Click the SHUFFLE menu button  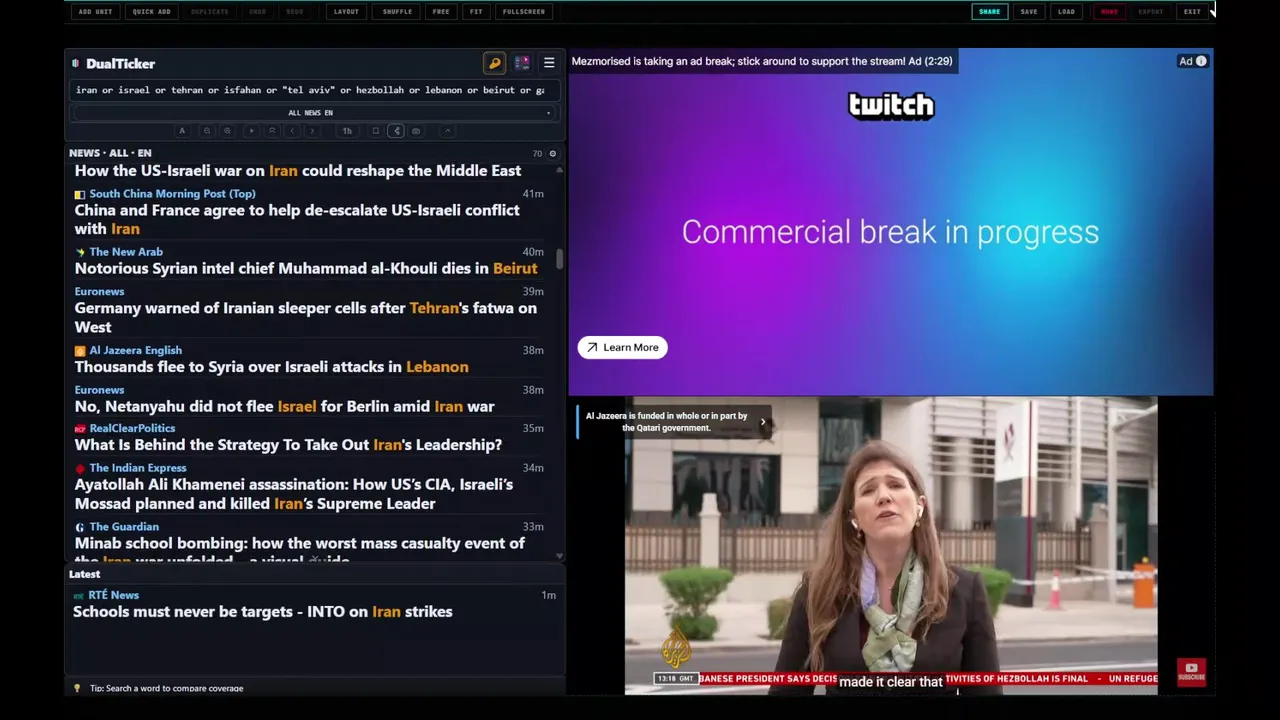click(x=397, y=12)
